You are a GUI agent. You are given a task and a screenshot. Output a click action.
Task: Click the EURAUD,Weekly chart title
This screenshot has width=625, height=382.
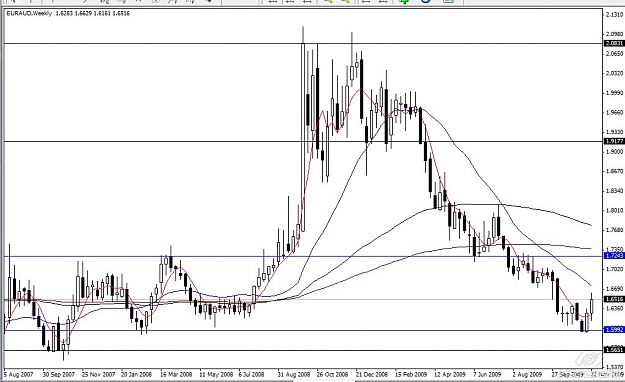pyautogui.click(x=29, y=13)
